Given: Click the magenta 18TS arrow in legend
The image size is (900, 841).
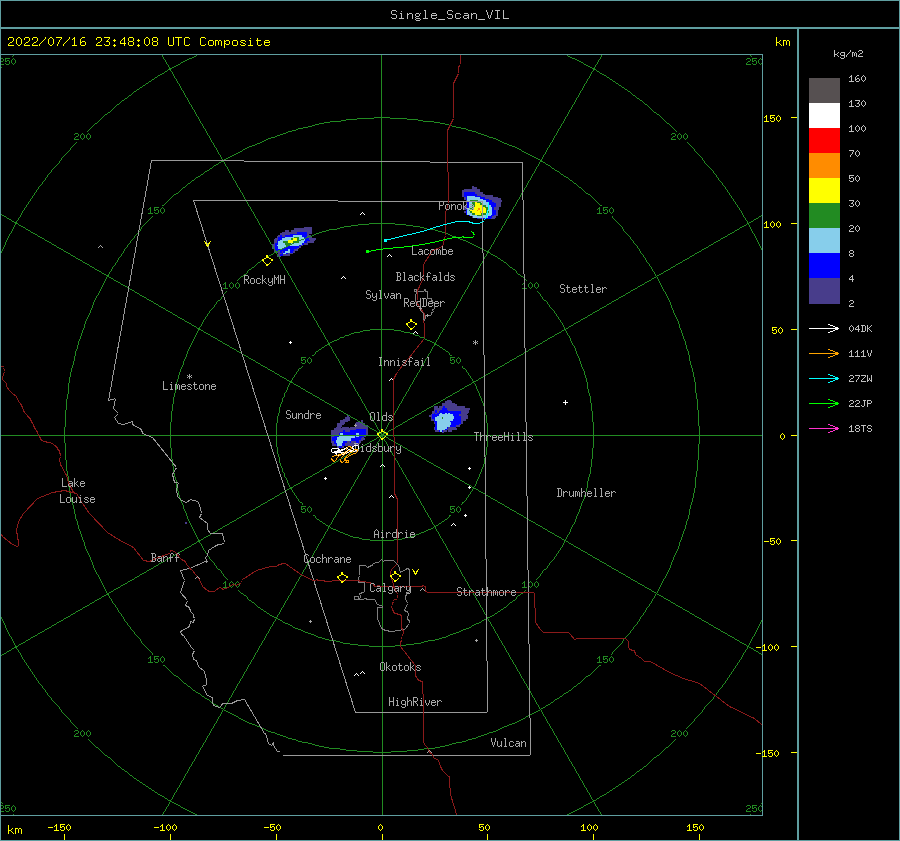Looking at the screenshot, I should [x=824, y=428].
